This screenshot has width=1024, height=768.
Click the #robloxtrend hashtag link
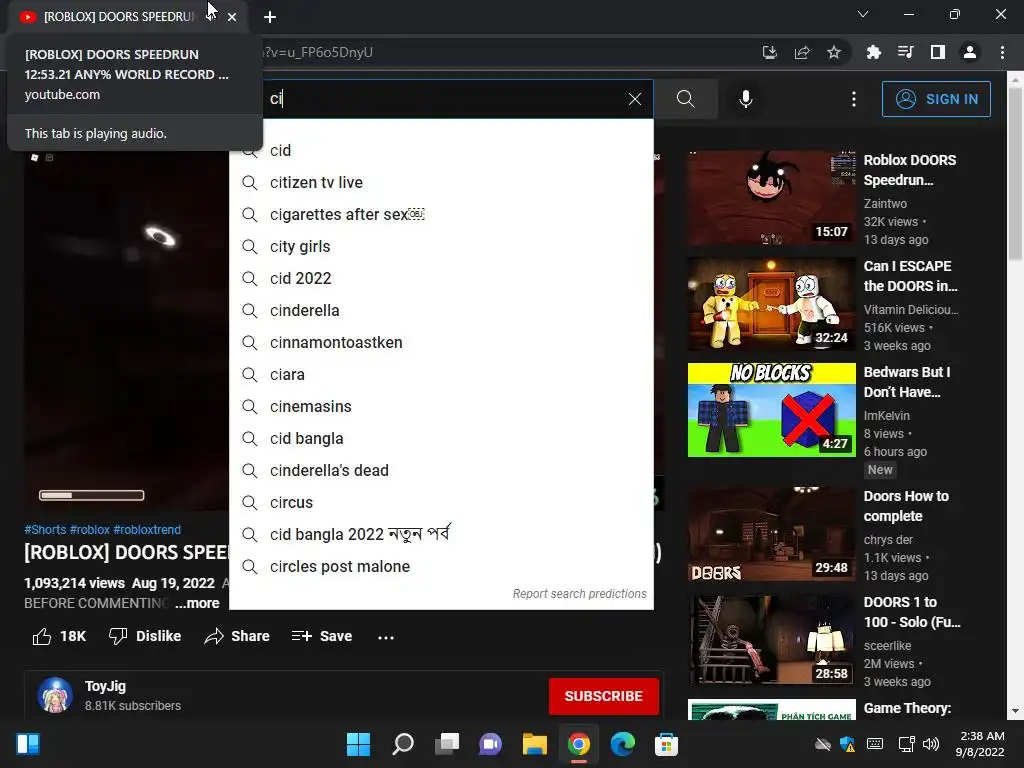[x=147, y=530]
